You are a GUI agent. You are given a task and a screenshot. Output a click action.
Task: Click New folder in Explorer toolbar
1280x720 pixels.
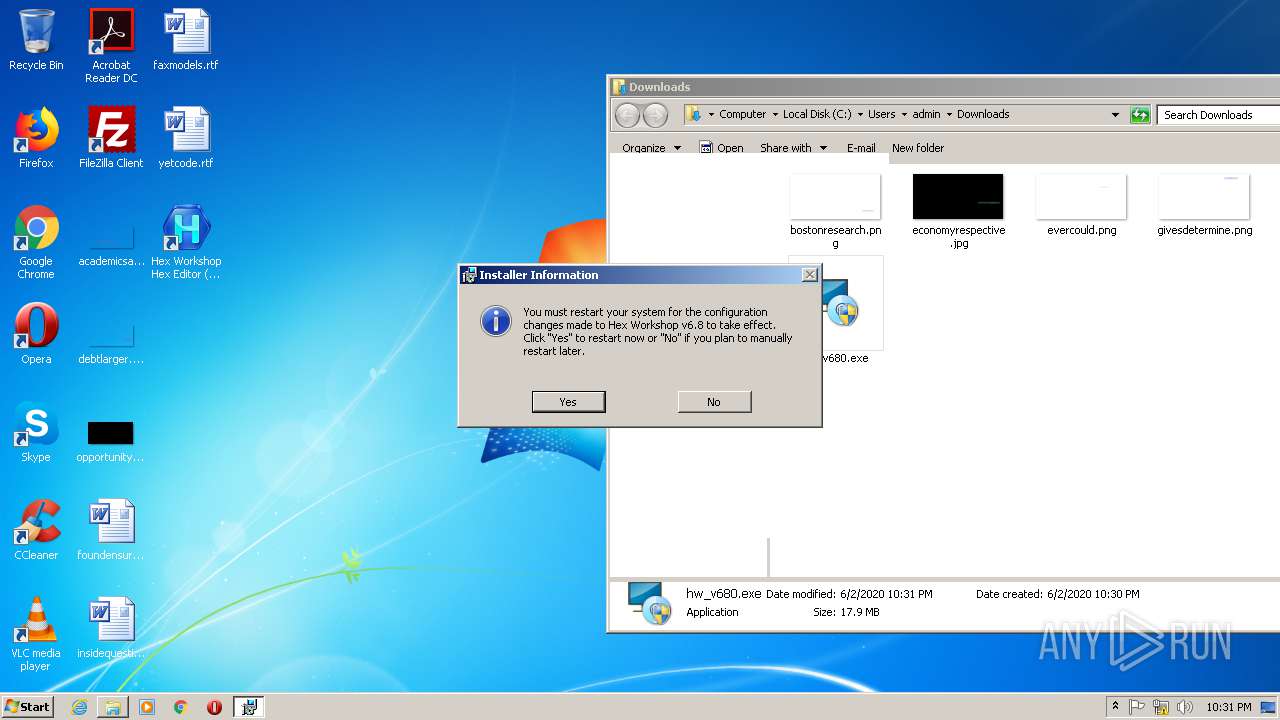tap(918, 148)
